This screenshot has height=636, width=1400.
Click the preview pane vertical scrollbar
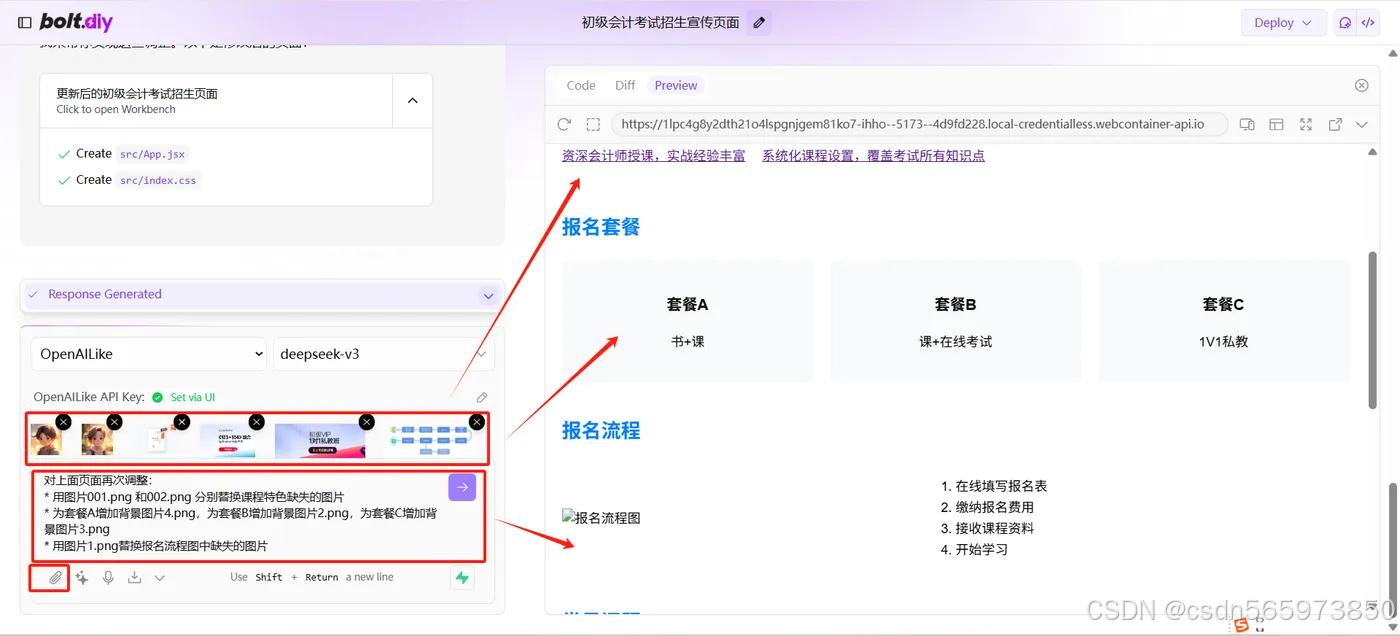pyautogui.click(x=1371, y=328)
